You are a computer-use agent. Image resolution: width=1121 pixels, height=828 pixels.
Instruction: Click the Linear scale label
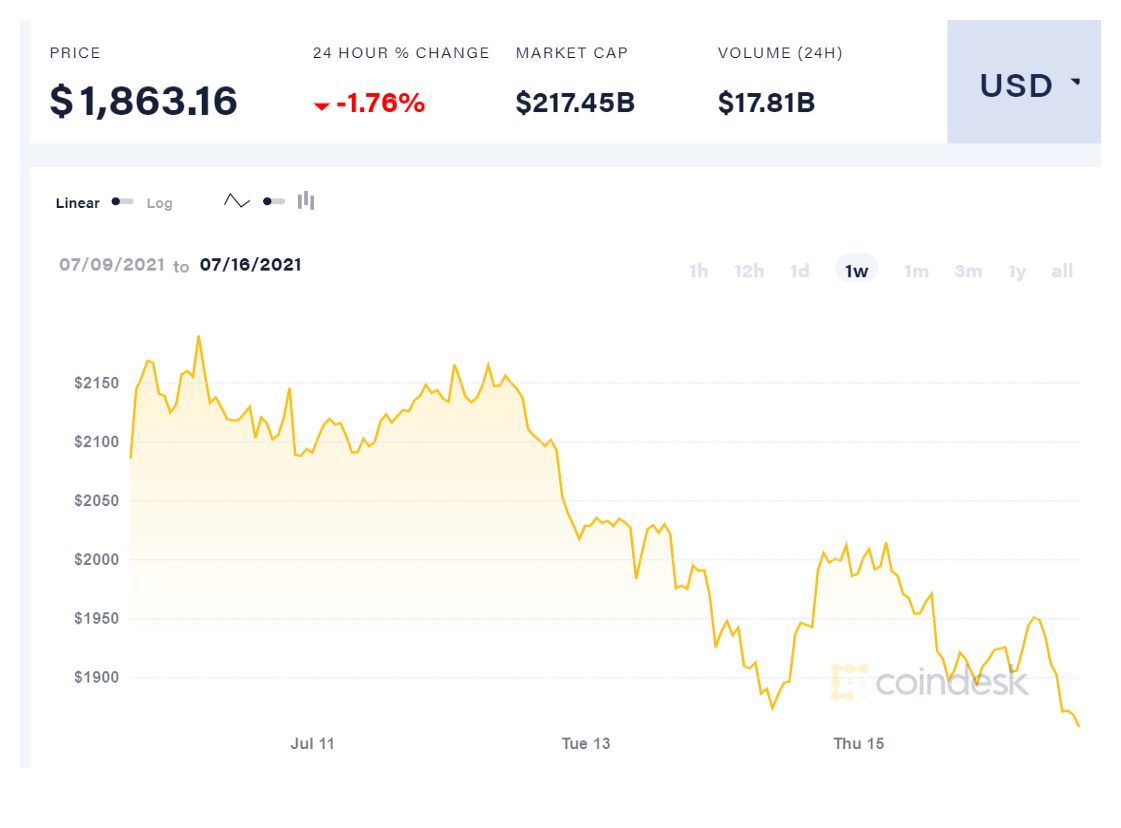tap(78, 203)
